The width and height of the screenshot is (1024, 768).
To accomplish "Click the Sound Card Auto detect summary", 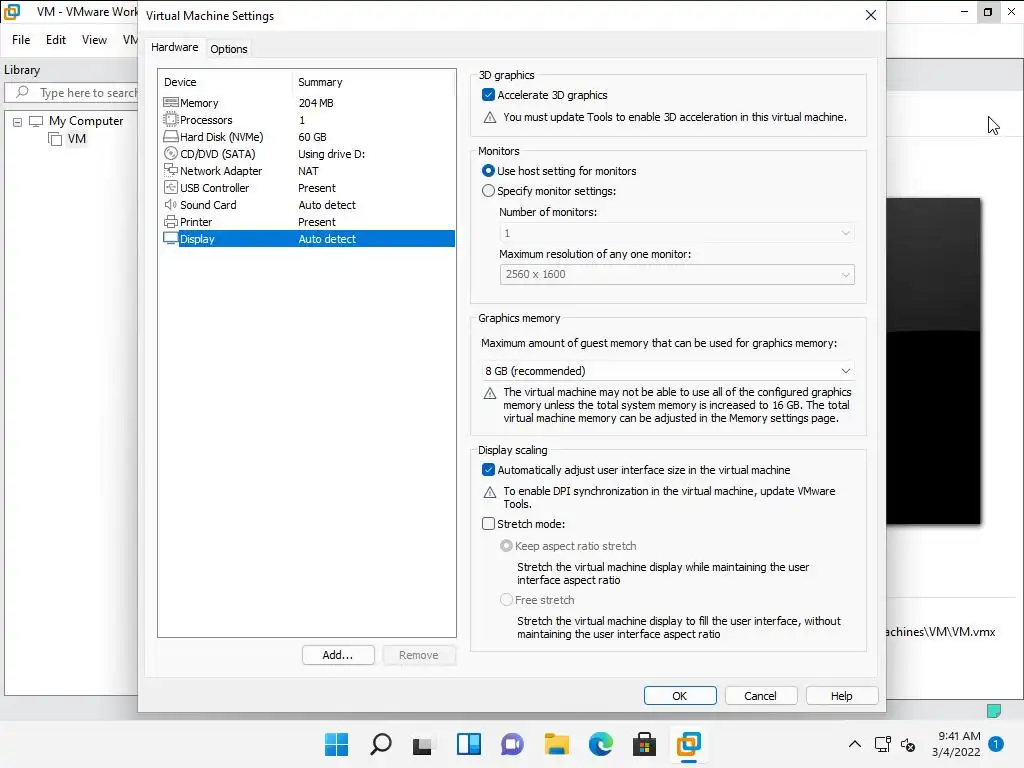I will pos(327,204).
